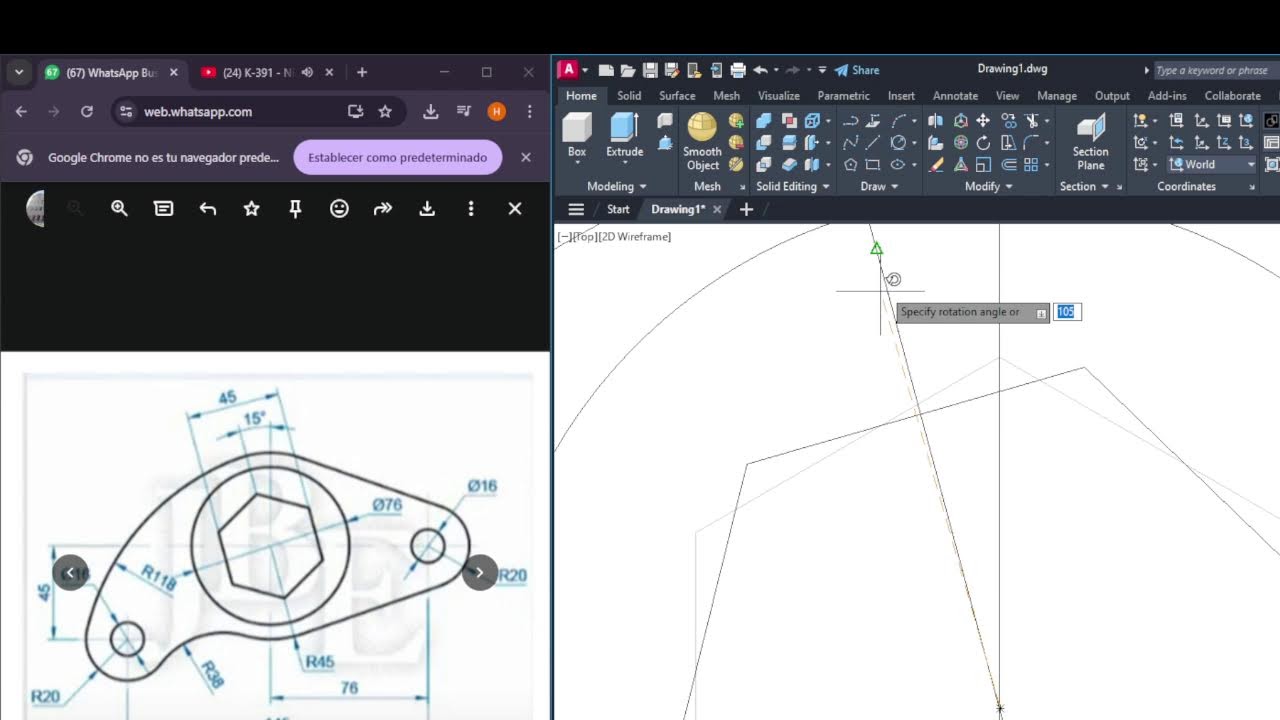
Task: Click the Solid Subtract icon
Action: coord(764,142)
